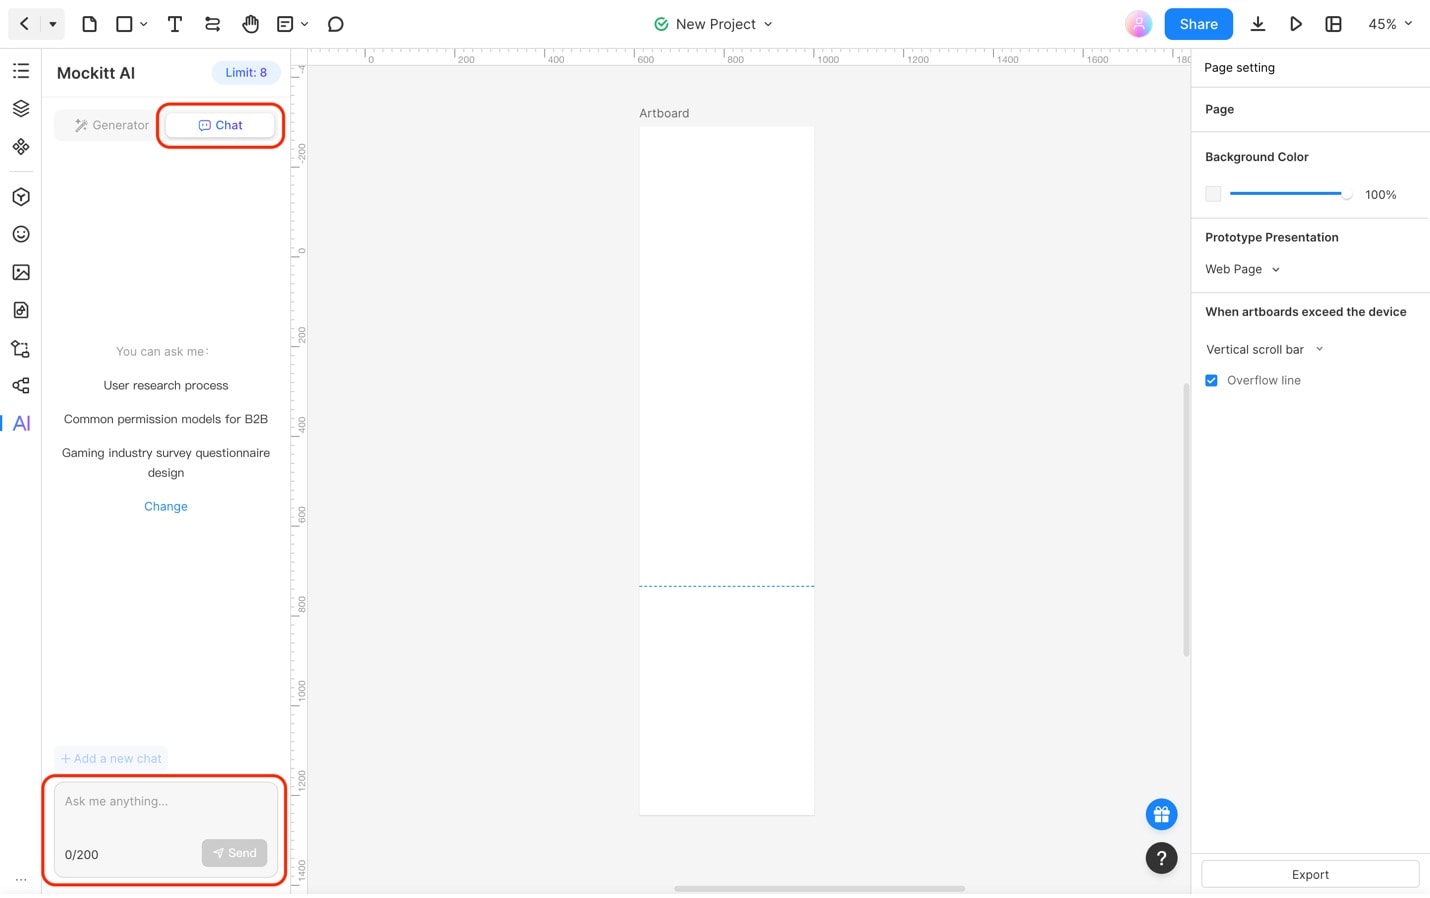
Task: Select the Artboard label on canvas
Action: (x=664, y=113)
